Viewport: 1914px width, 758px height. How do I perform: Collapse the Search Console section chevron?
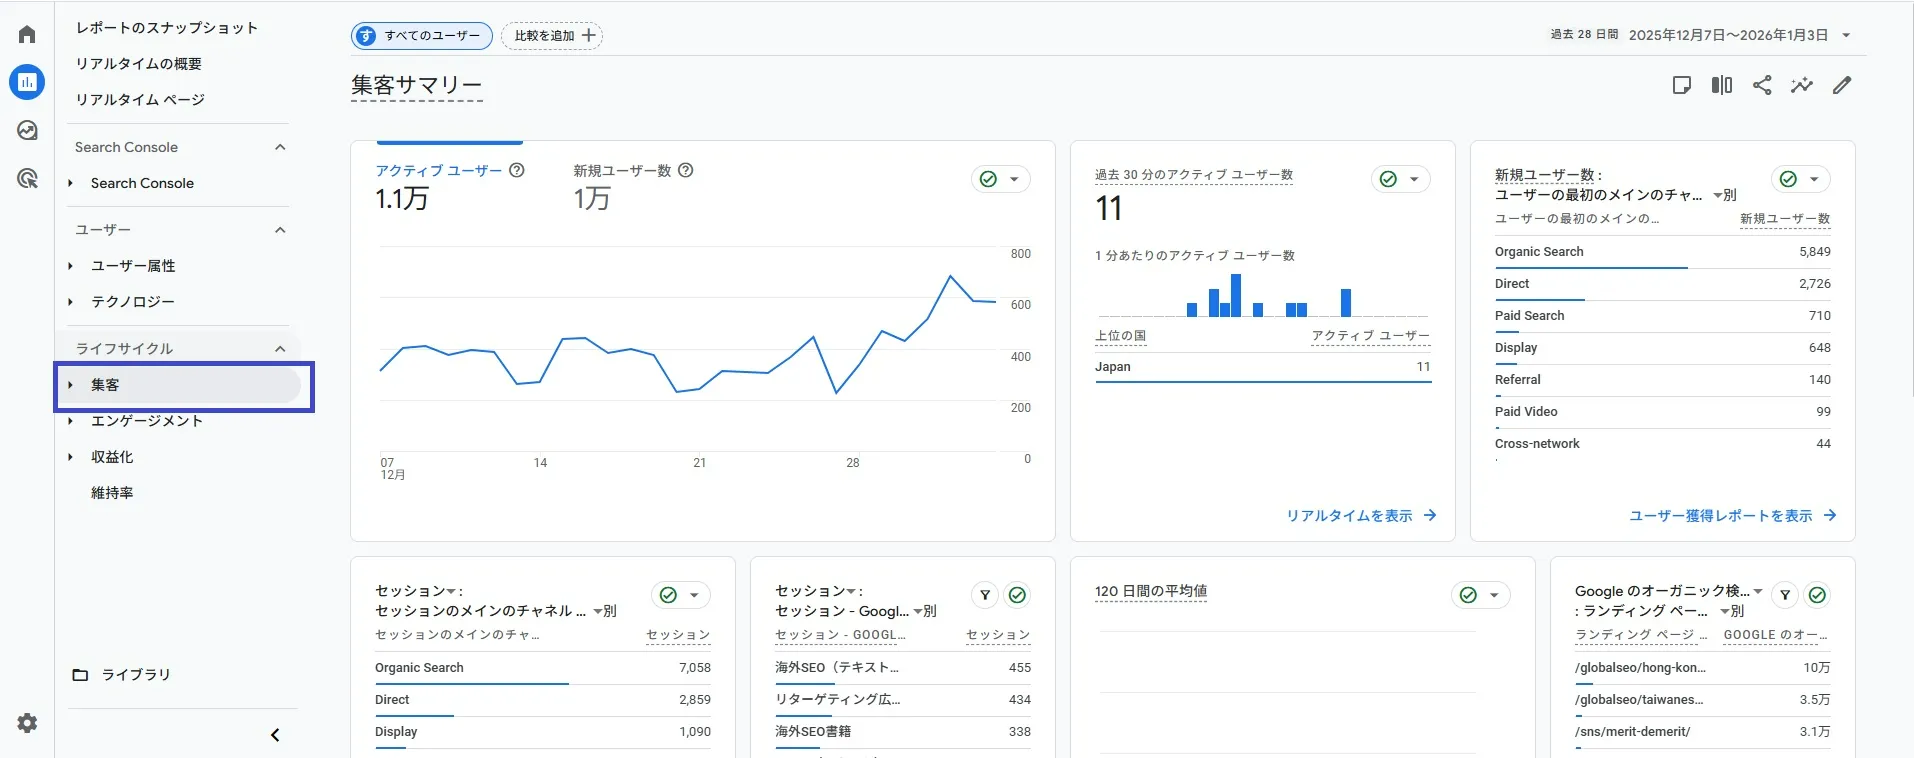click(x=280, y=147)
